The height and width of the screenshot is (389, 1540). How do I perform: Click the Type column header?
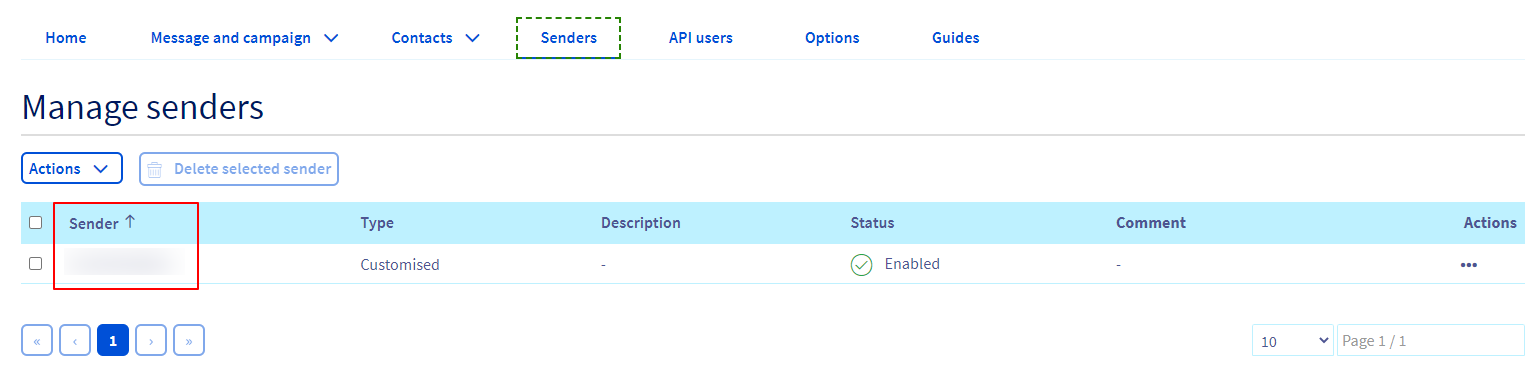coord(377,223)
